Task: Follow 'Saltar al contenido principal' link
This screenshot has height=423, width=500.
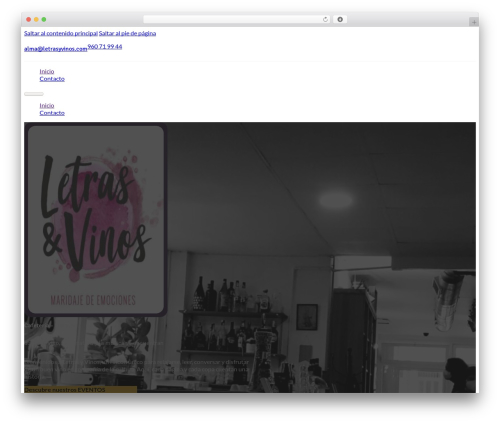Action: [61, 33]
